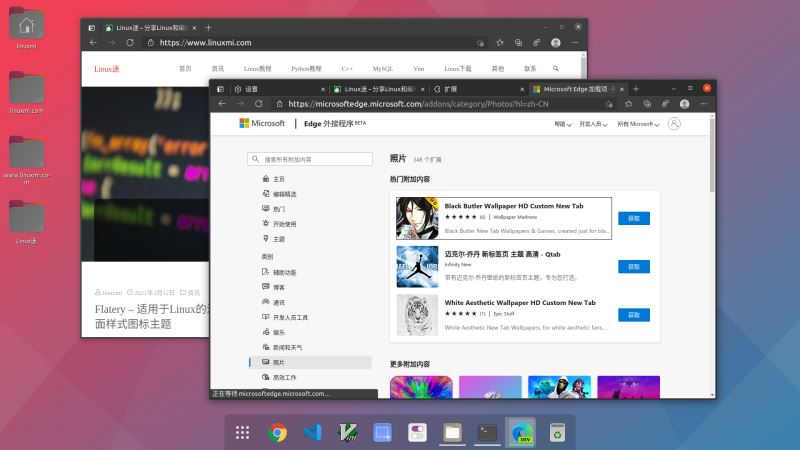The height and width of the screenshot is (450, 800).
Task: Open the app grid launcher in dock
Action: [x=242, y=433]
